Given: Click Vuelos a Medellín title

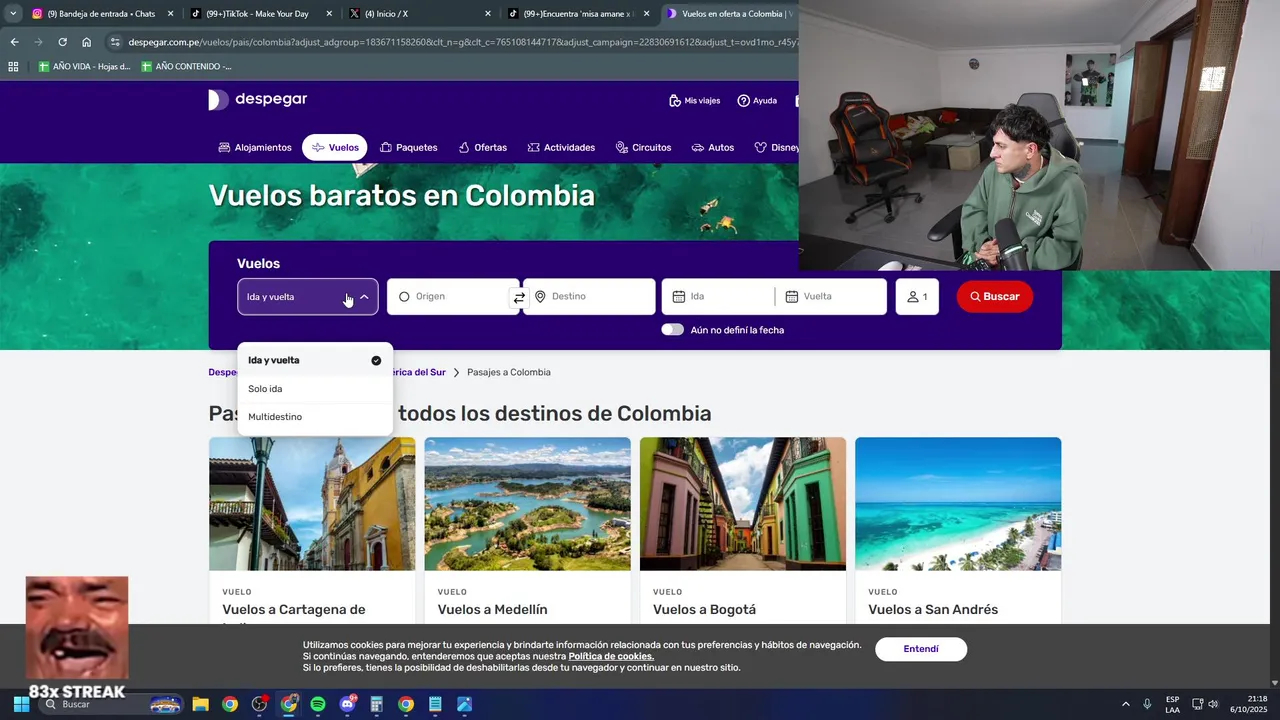Looking at the screenshot, I should point(492,610).
